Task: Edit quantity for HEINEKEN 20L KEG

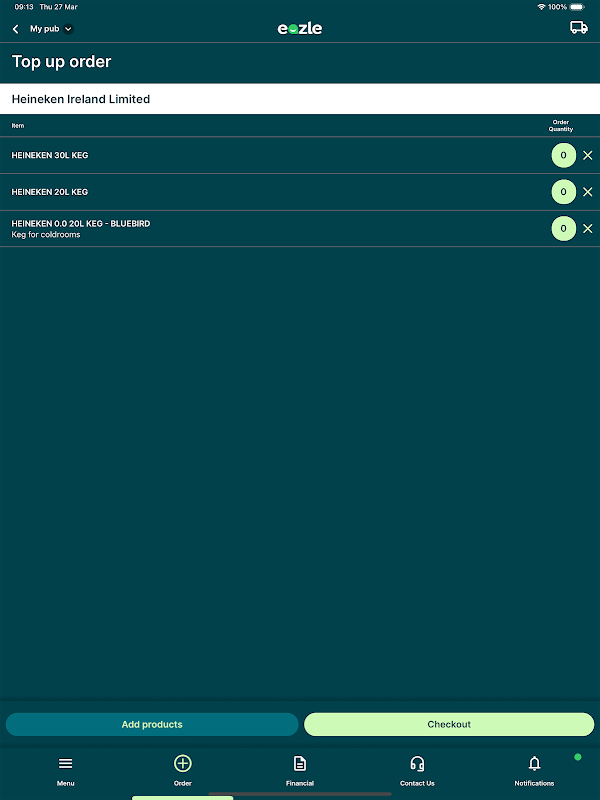Action: [x=563, y=192]
